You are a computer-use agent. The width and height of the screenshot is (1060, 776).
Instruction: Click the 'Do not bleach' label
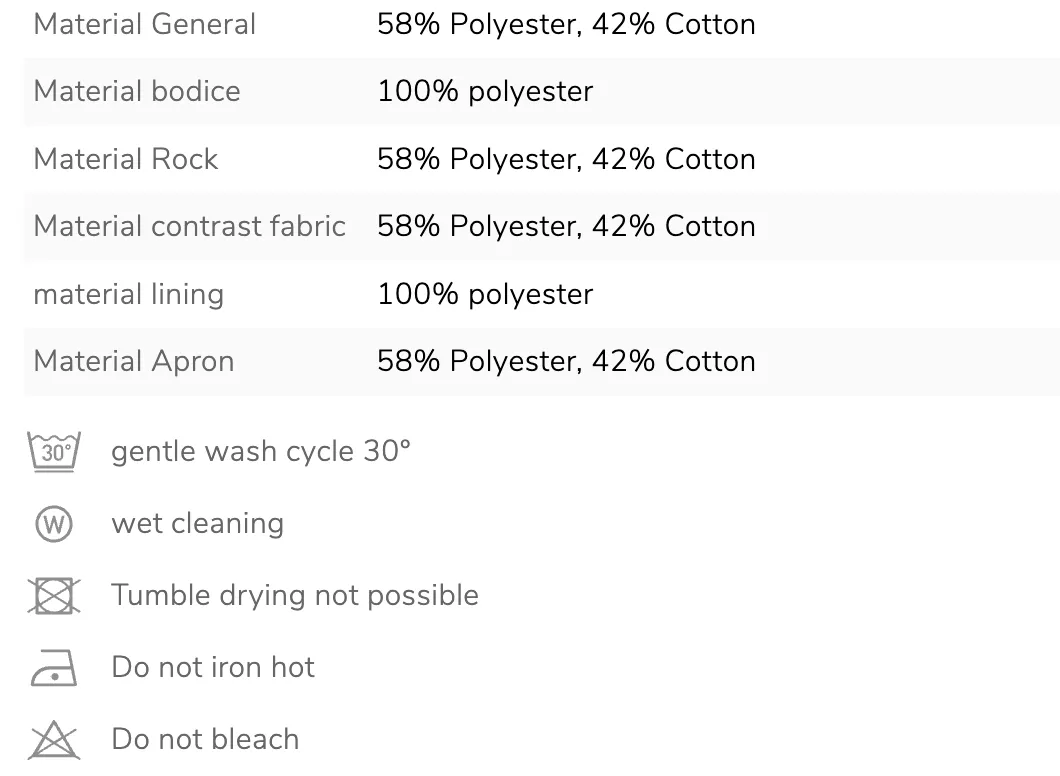(205, 739)
